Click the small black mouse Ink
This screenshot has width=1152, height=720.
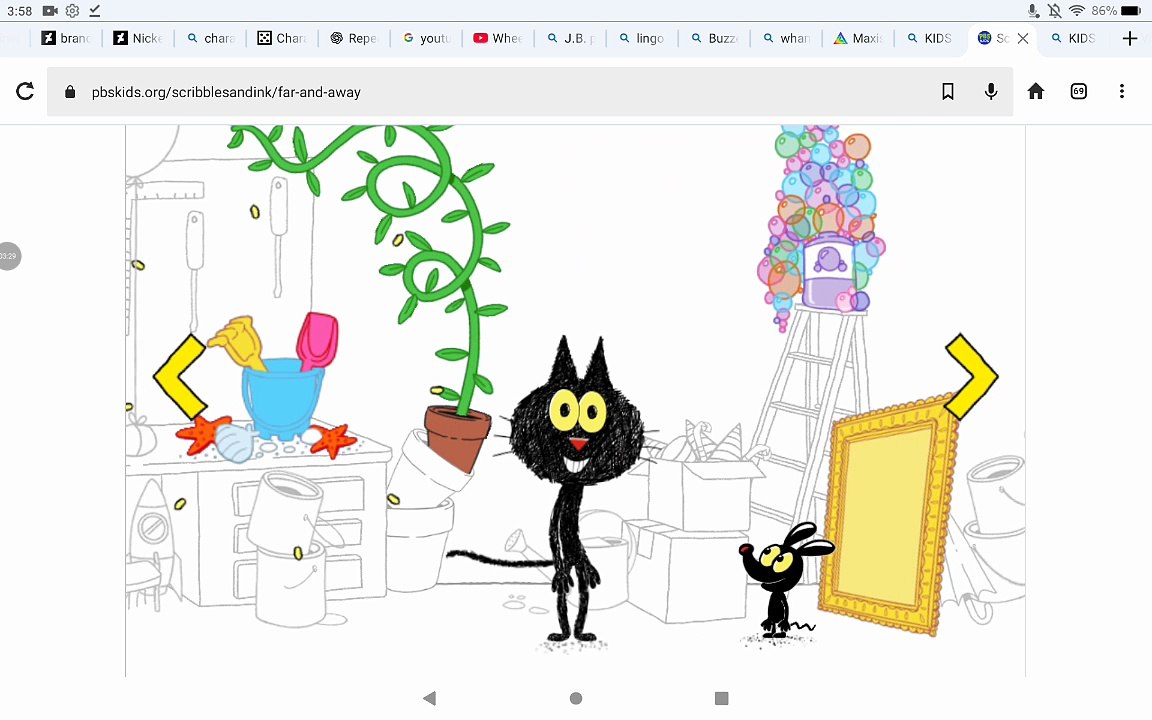click(780, 582)
